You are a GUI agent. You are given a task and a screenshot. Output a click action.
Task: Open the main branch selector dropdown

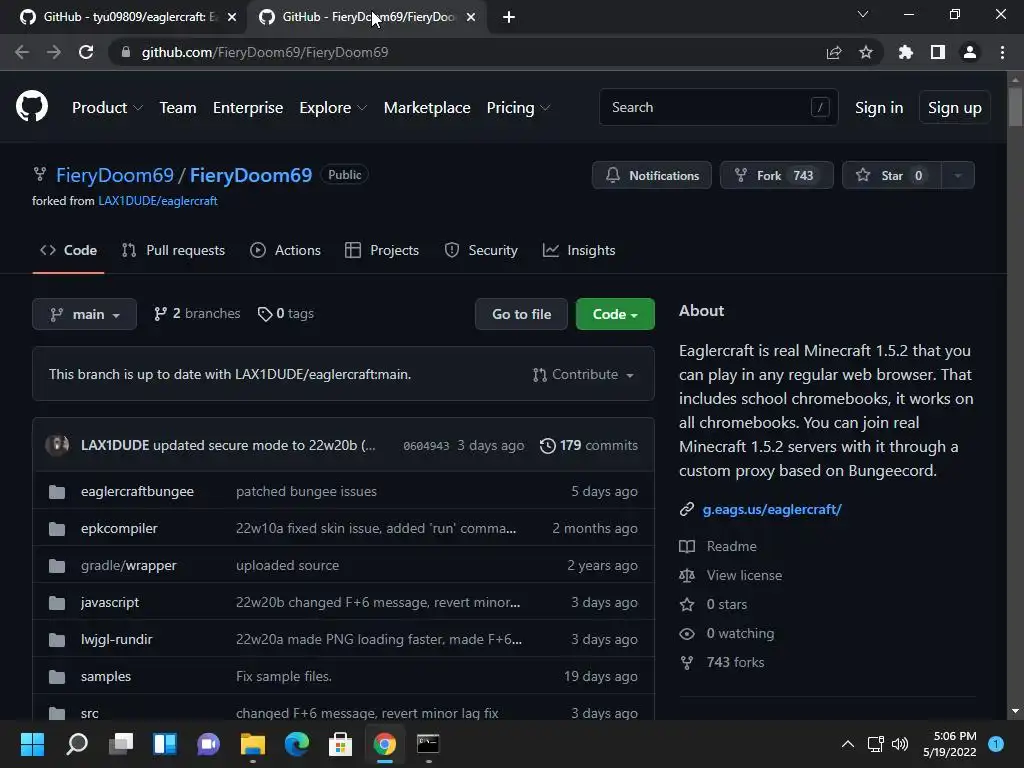(84, 314)
